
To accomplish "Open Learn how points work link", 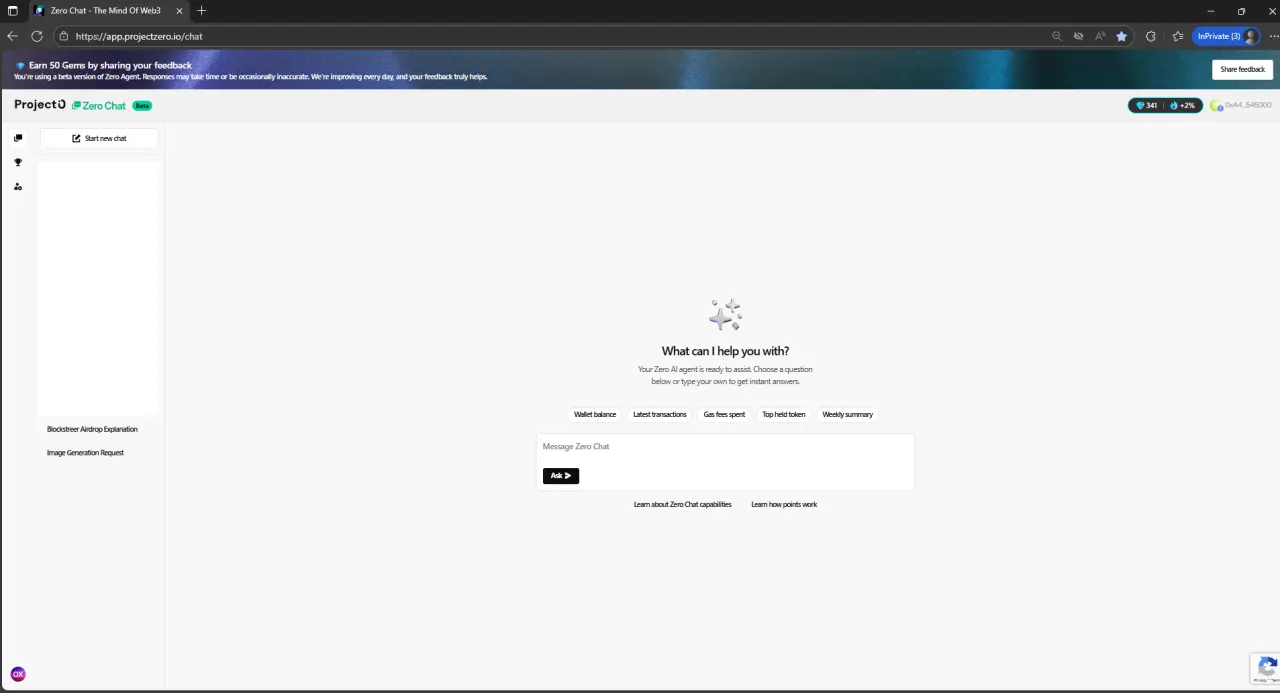I will [784, 505].
